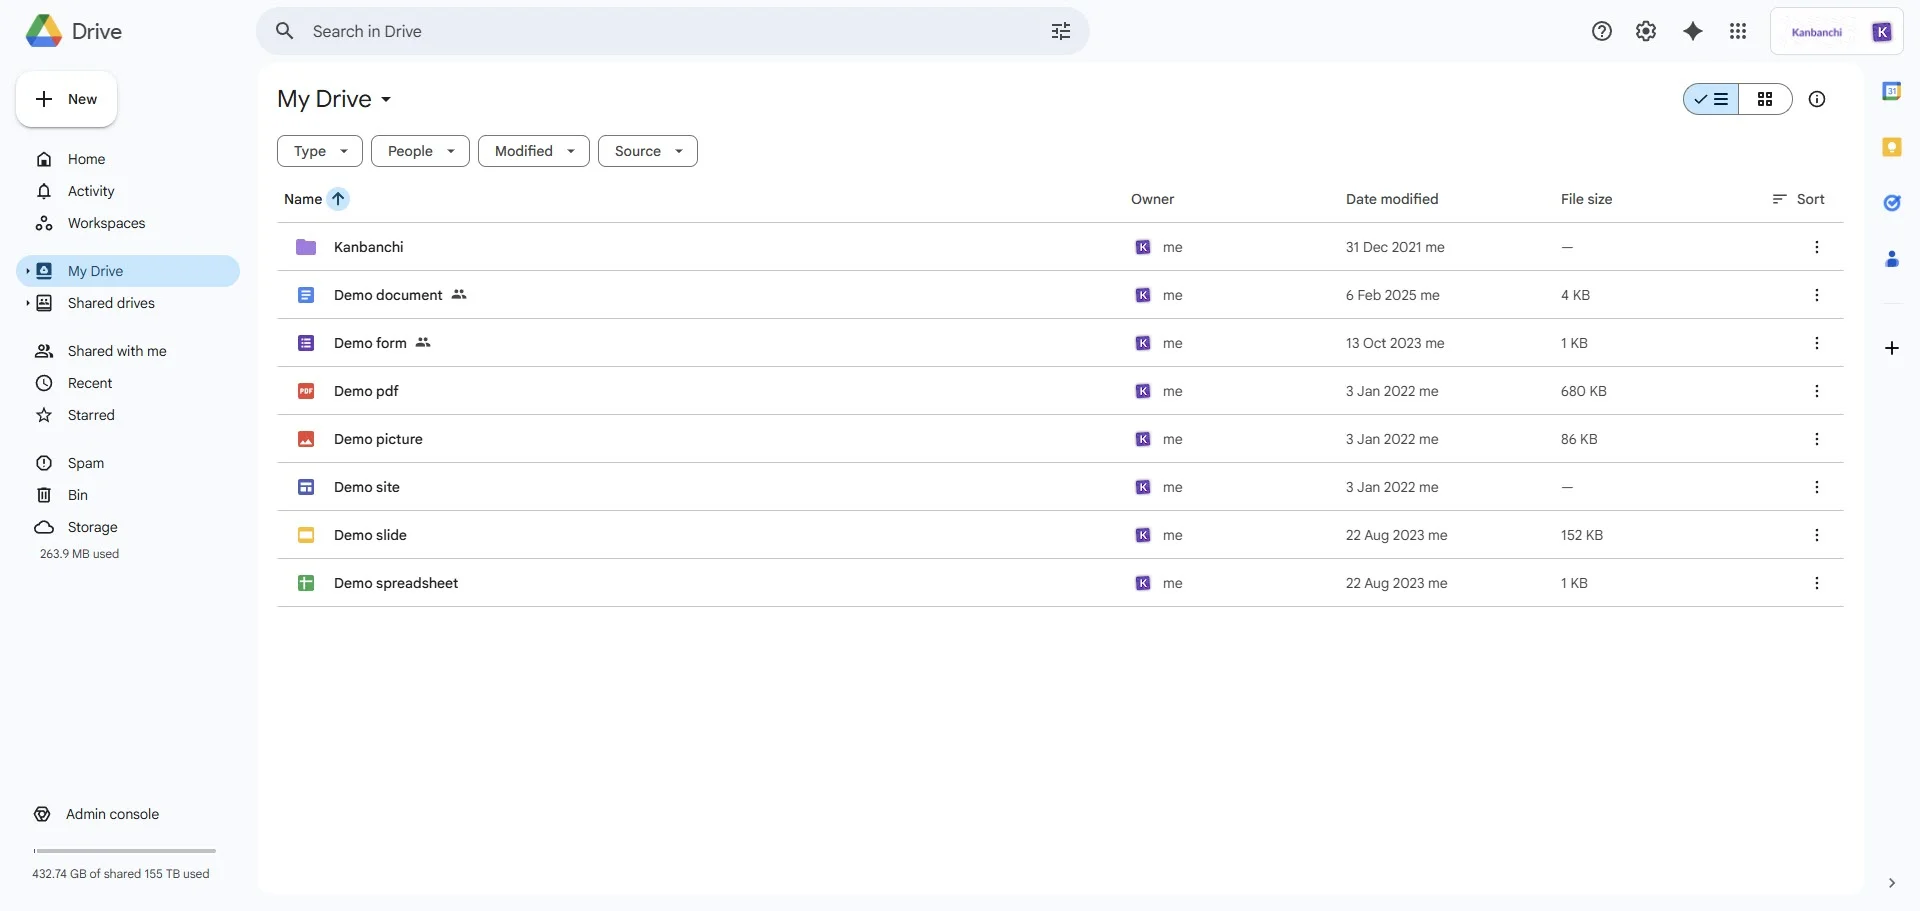Screen dimensions: 1920x911
Task: Open the Google apps launcher grid
Action: (1738, 31)
